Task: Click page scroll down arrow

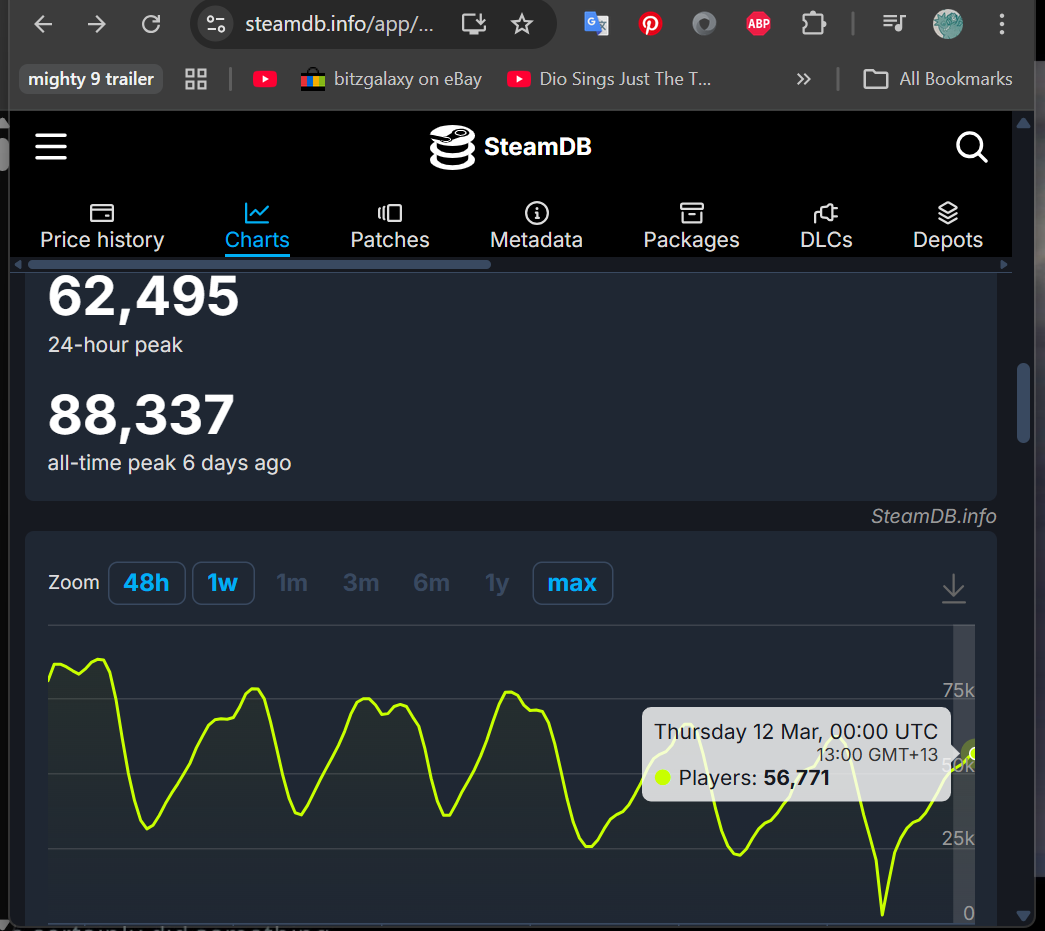Action: [x=1024, y=916]
